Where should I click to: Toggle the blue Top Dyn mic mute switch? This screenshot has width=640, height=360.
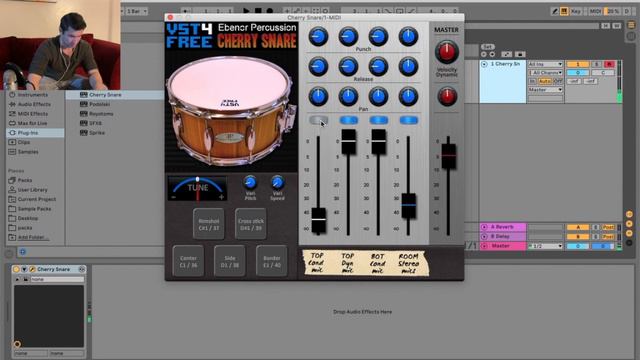tap(349, 120)
